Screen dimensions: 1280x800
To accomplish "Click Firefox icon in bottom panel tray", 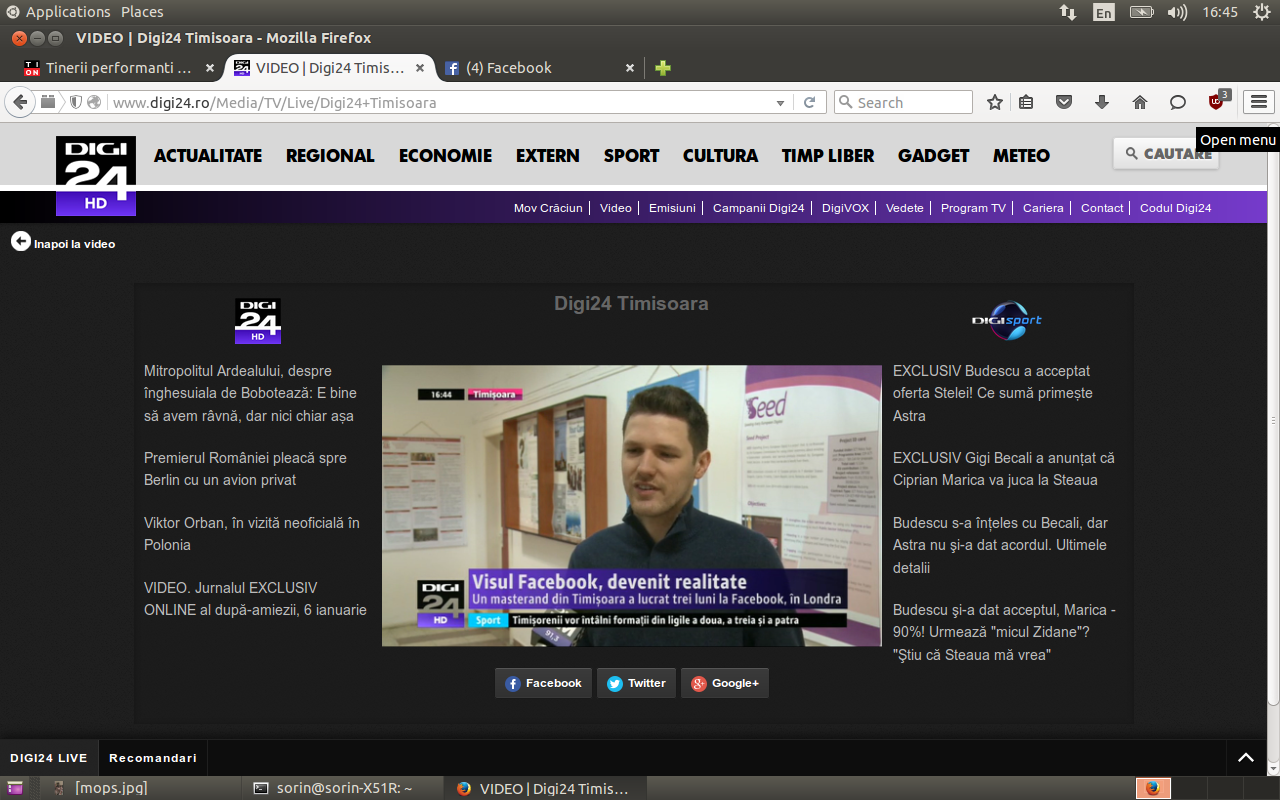I will point(1153,788).
